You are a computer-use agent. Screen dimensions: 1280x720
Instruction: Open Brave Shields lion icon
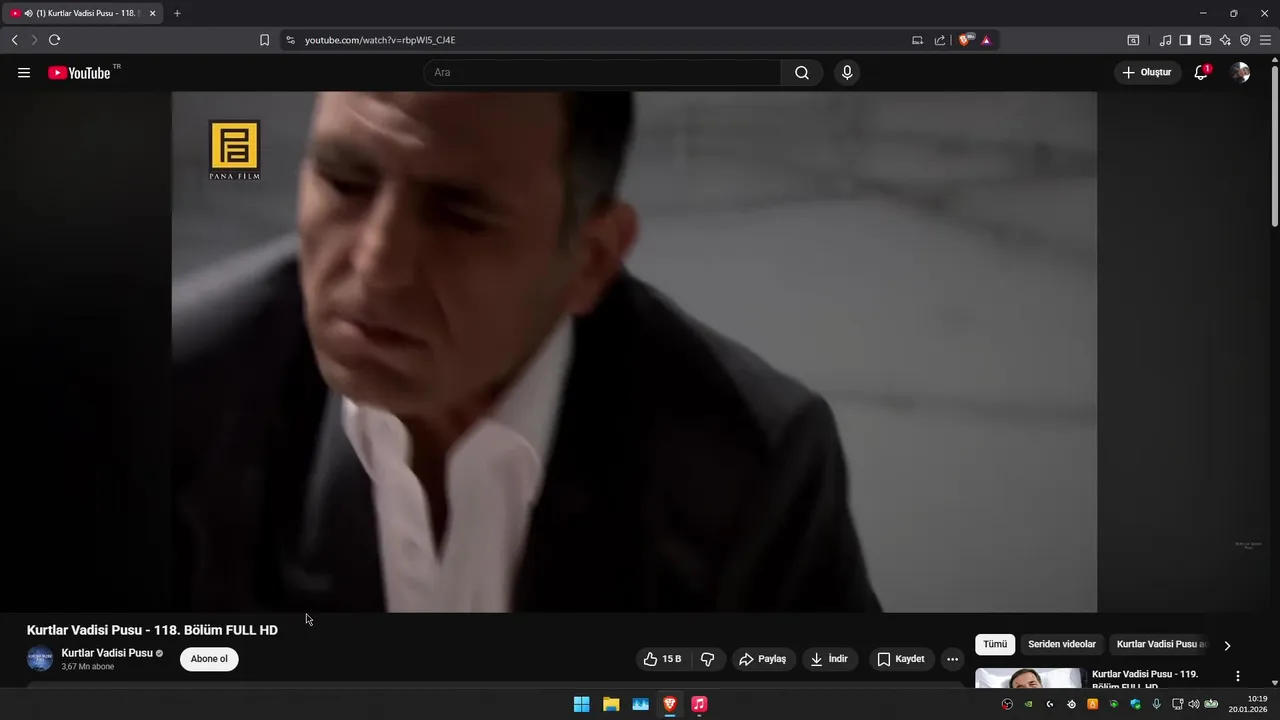click(x=965, y=40)
